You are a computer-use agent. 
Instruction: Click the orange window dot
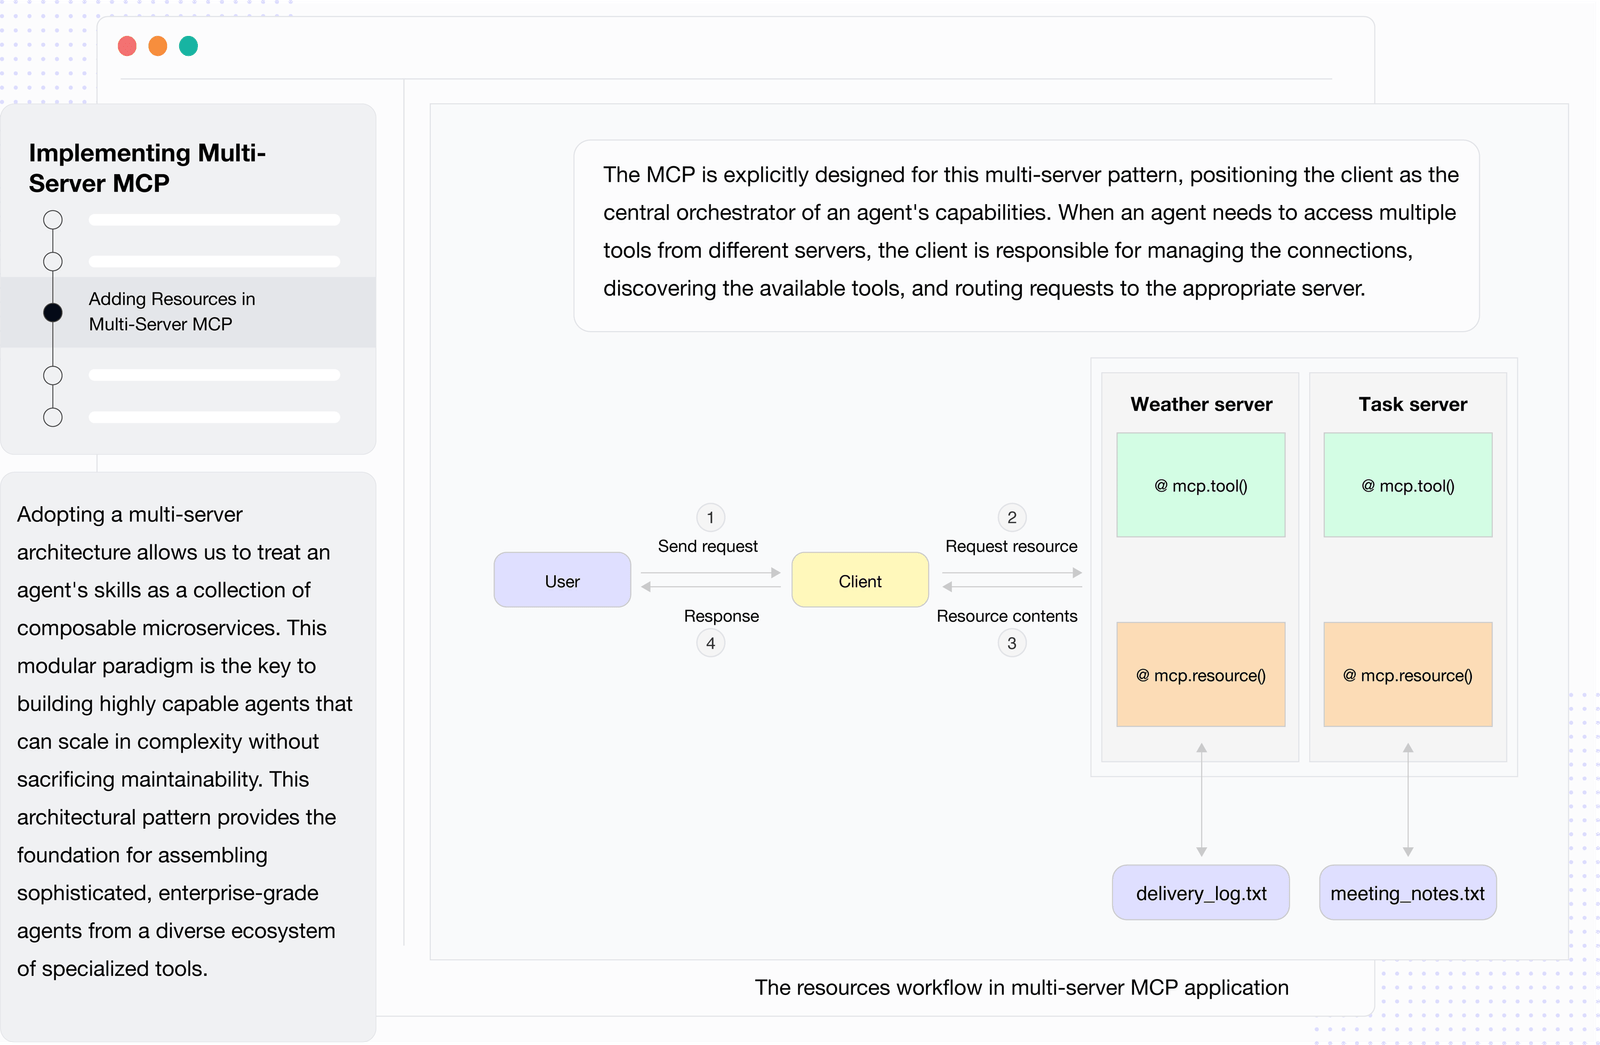pyautogui.click(x=158, y=46)
